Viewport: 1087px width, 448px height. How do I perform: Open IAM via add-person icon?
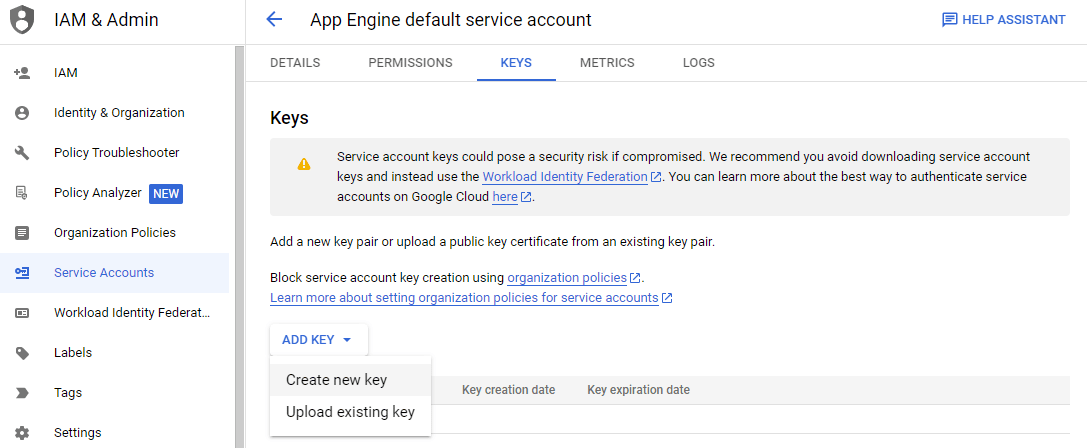pos(21,73)
